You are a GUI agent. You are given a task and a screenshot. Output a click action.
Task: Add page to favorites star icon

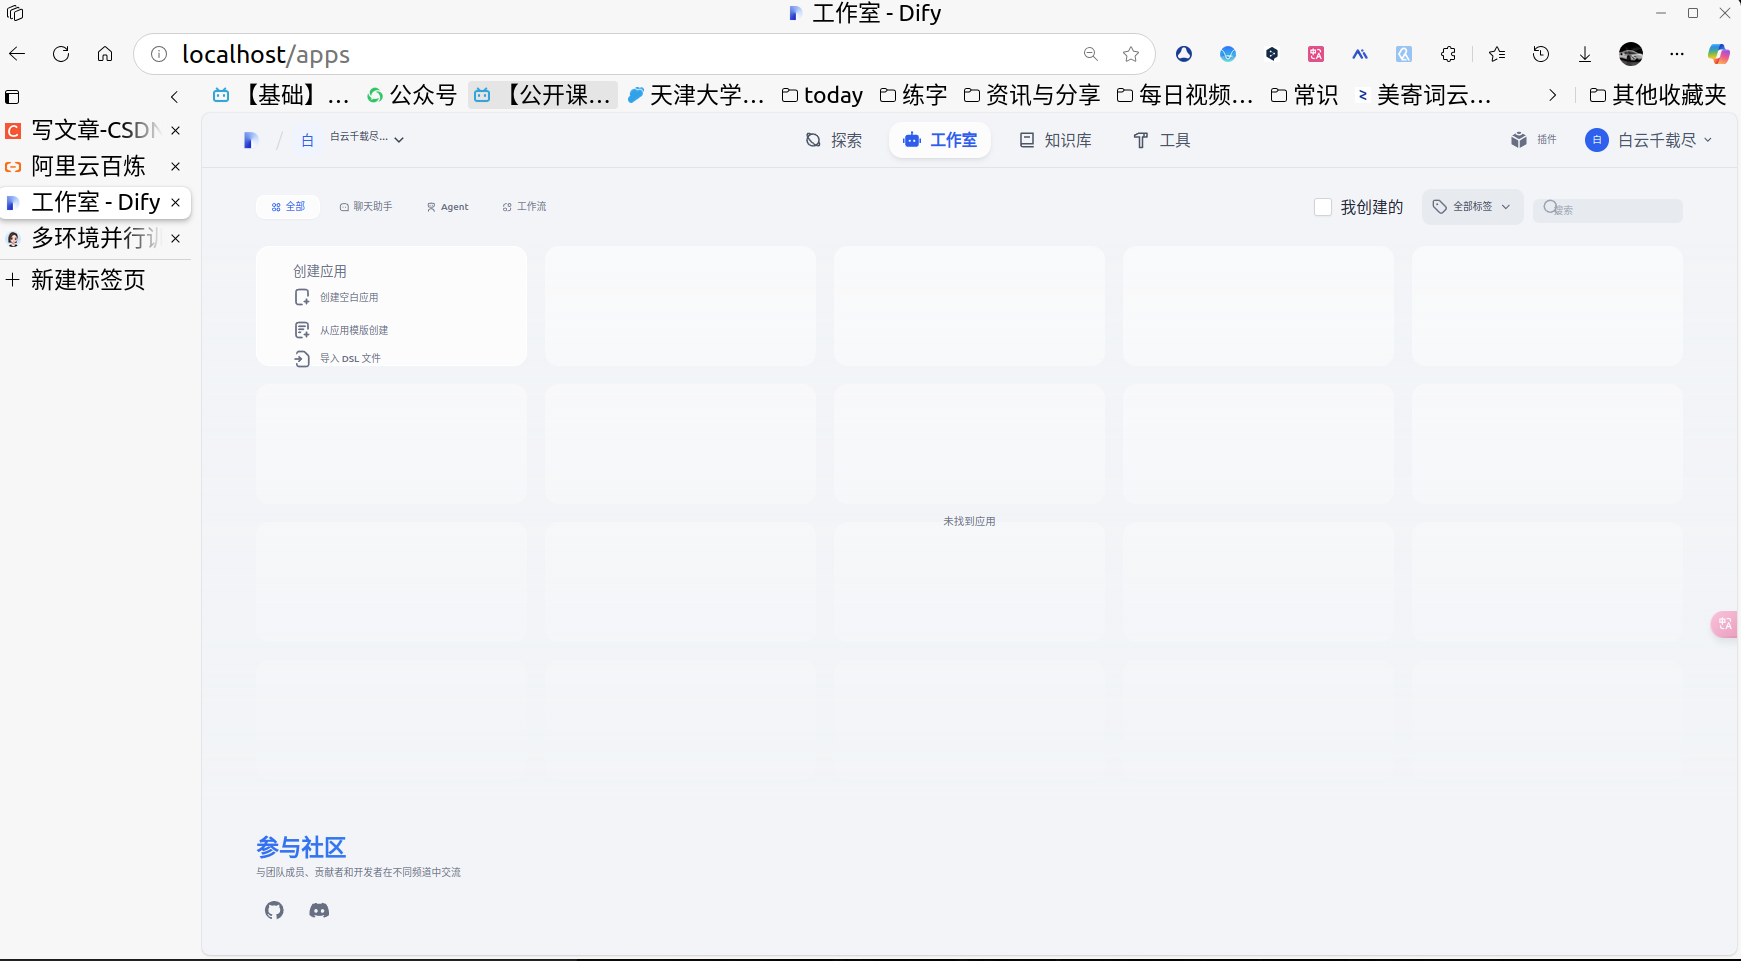point(1131,54)
